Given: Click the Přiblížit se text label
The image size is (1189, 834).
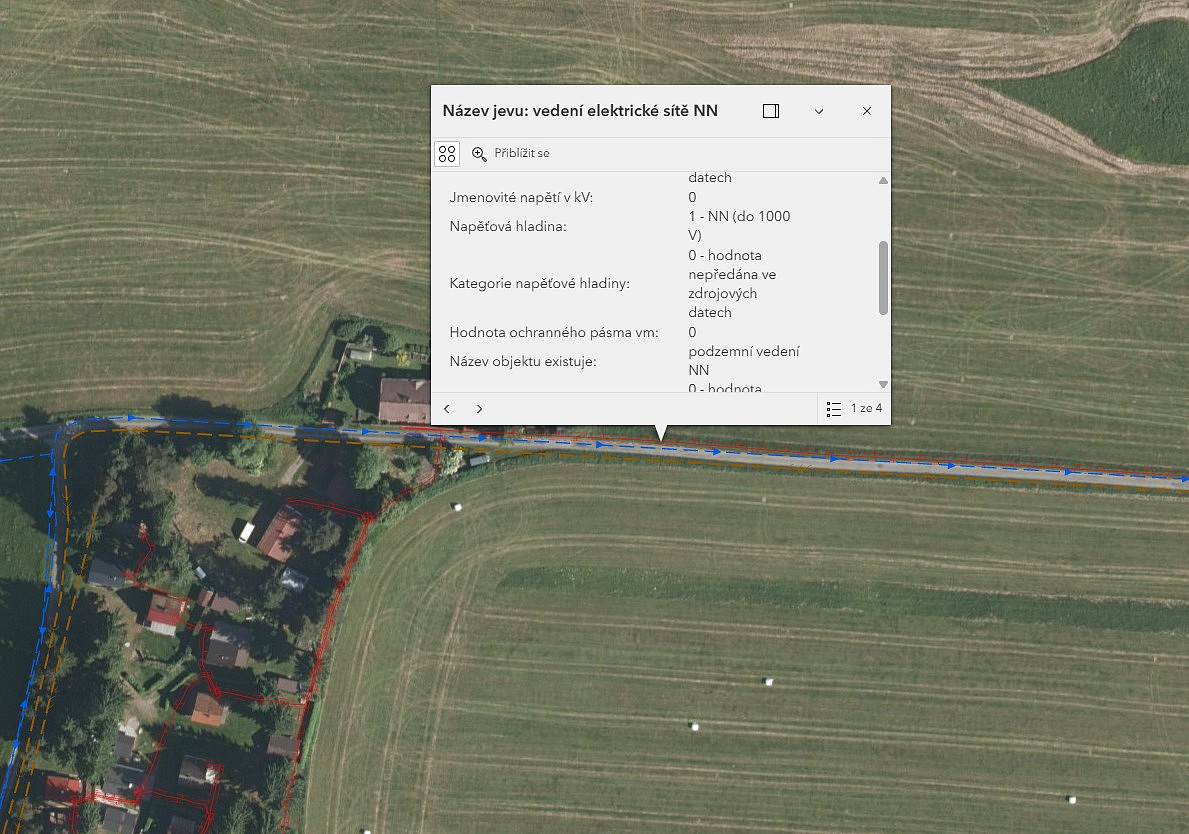Looking at the screenshot, I should [522, 153].
